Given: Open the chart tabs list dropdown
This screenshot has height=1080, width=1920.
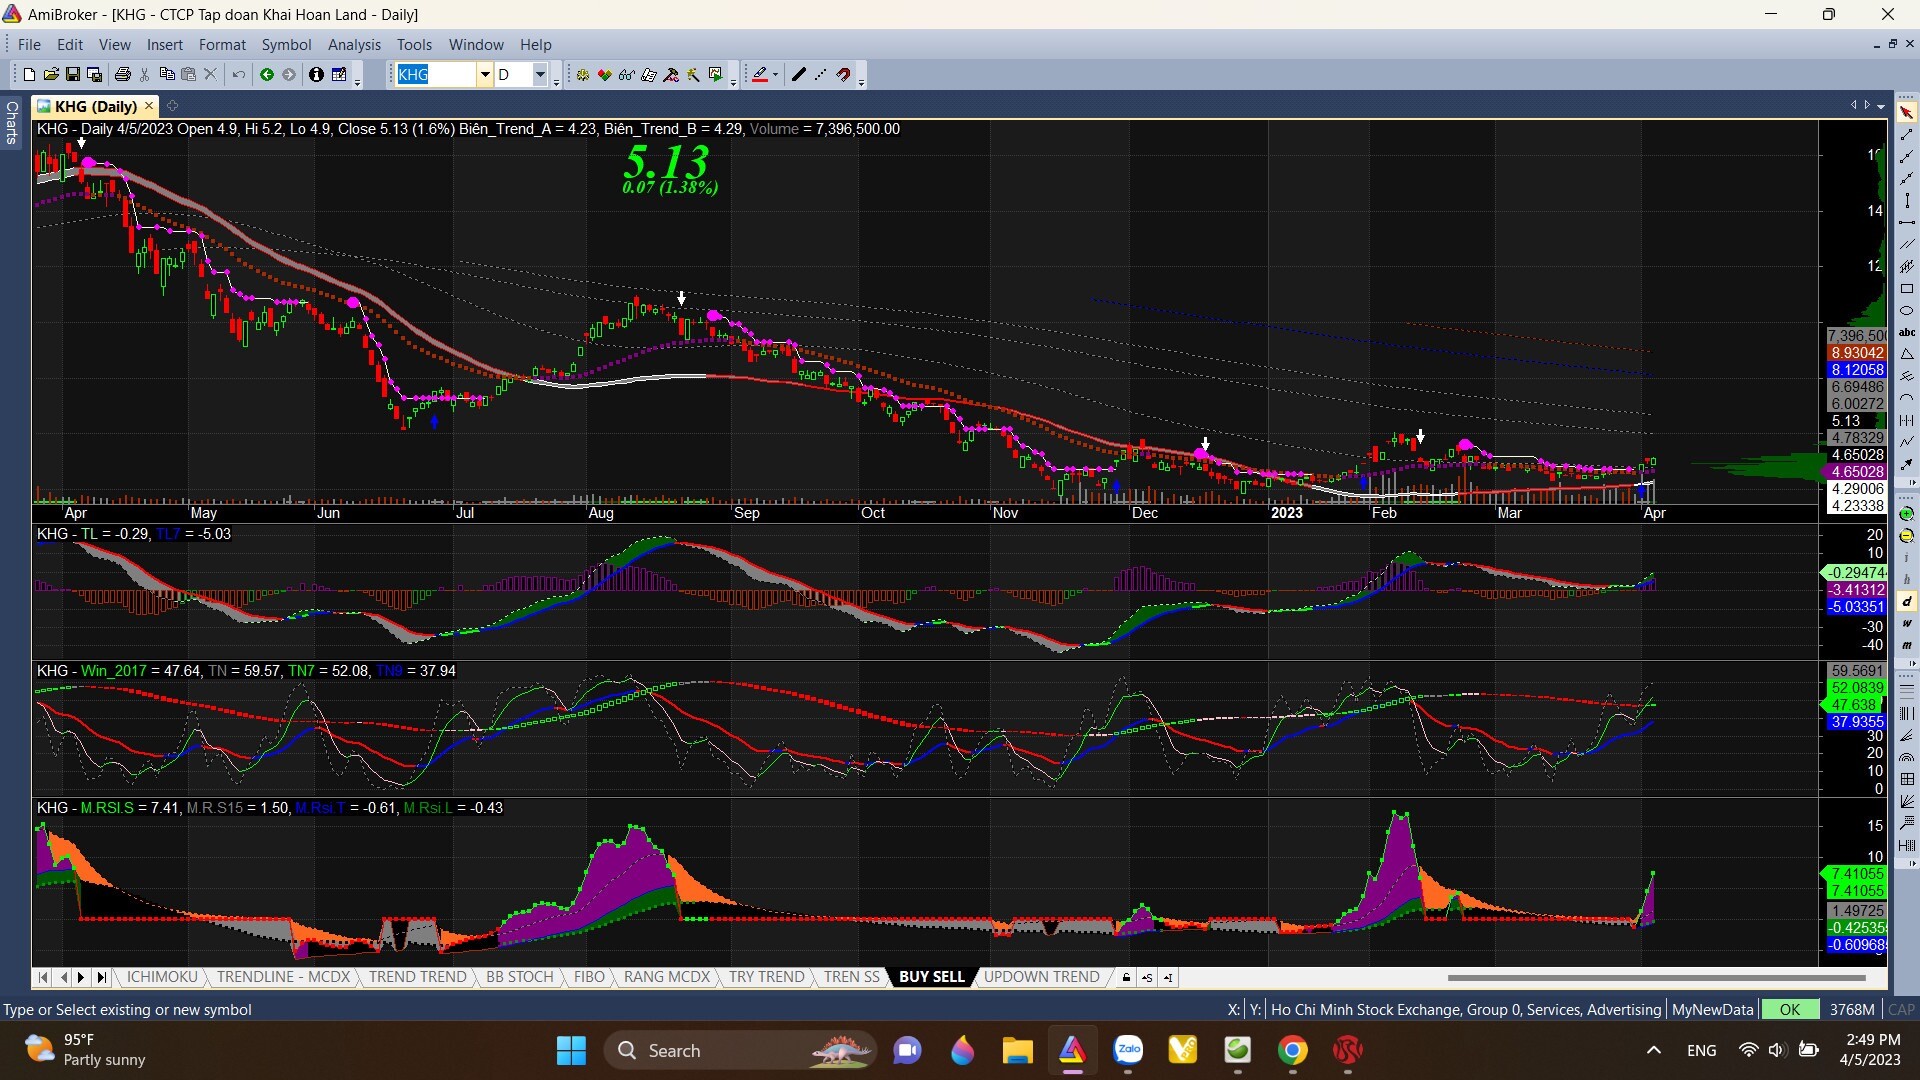Looking at the screenshot, I should [1881, 106].
